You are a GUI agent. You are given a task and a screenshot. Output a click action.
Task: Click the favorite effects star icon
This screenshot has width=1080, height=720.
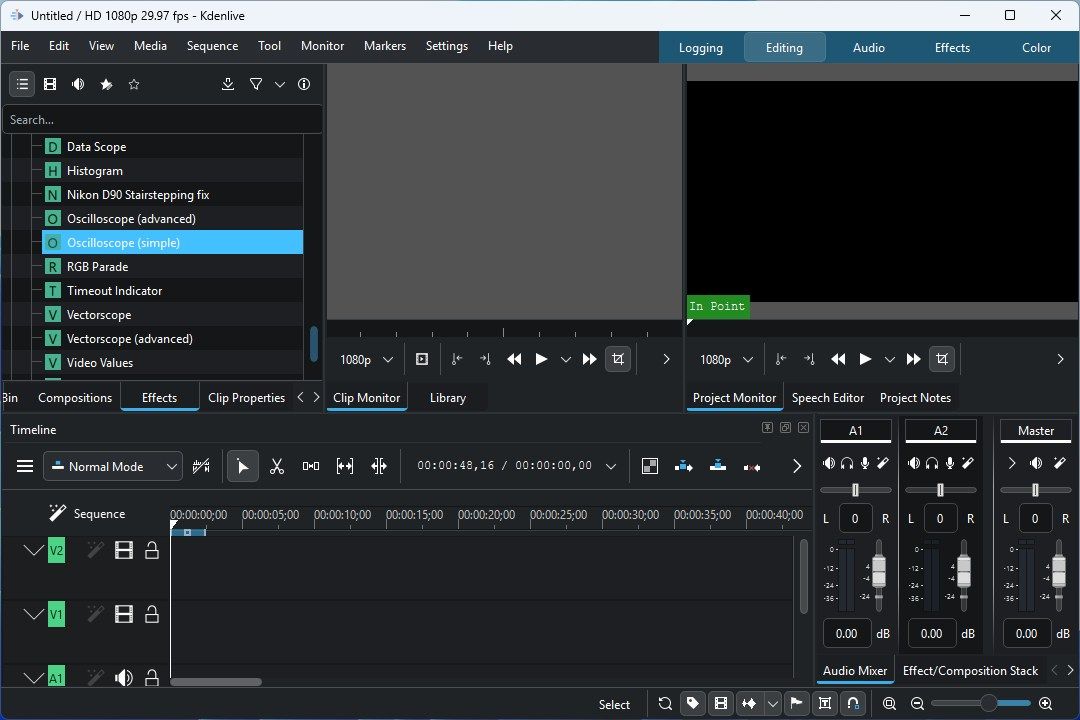[134, 84]
